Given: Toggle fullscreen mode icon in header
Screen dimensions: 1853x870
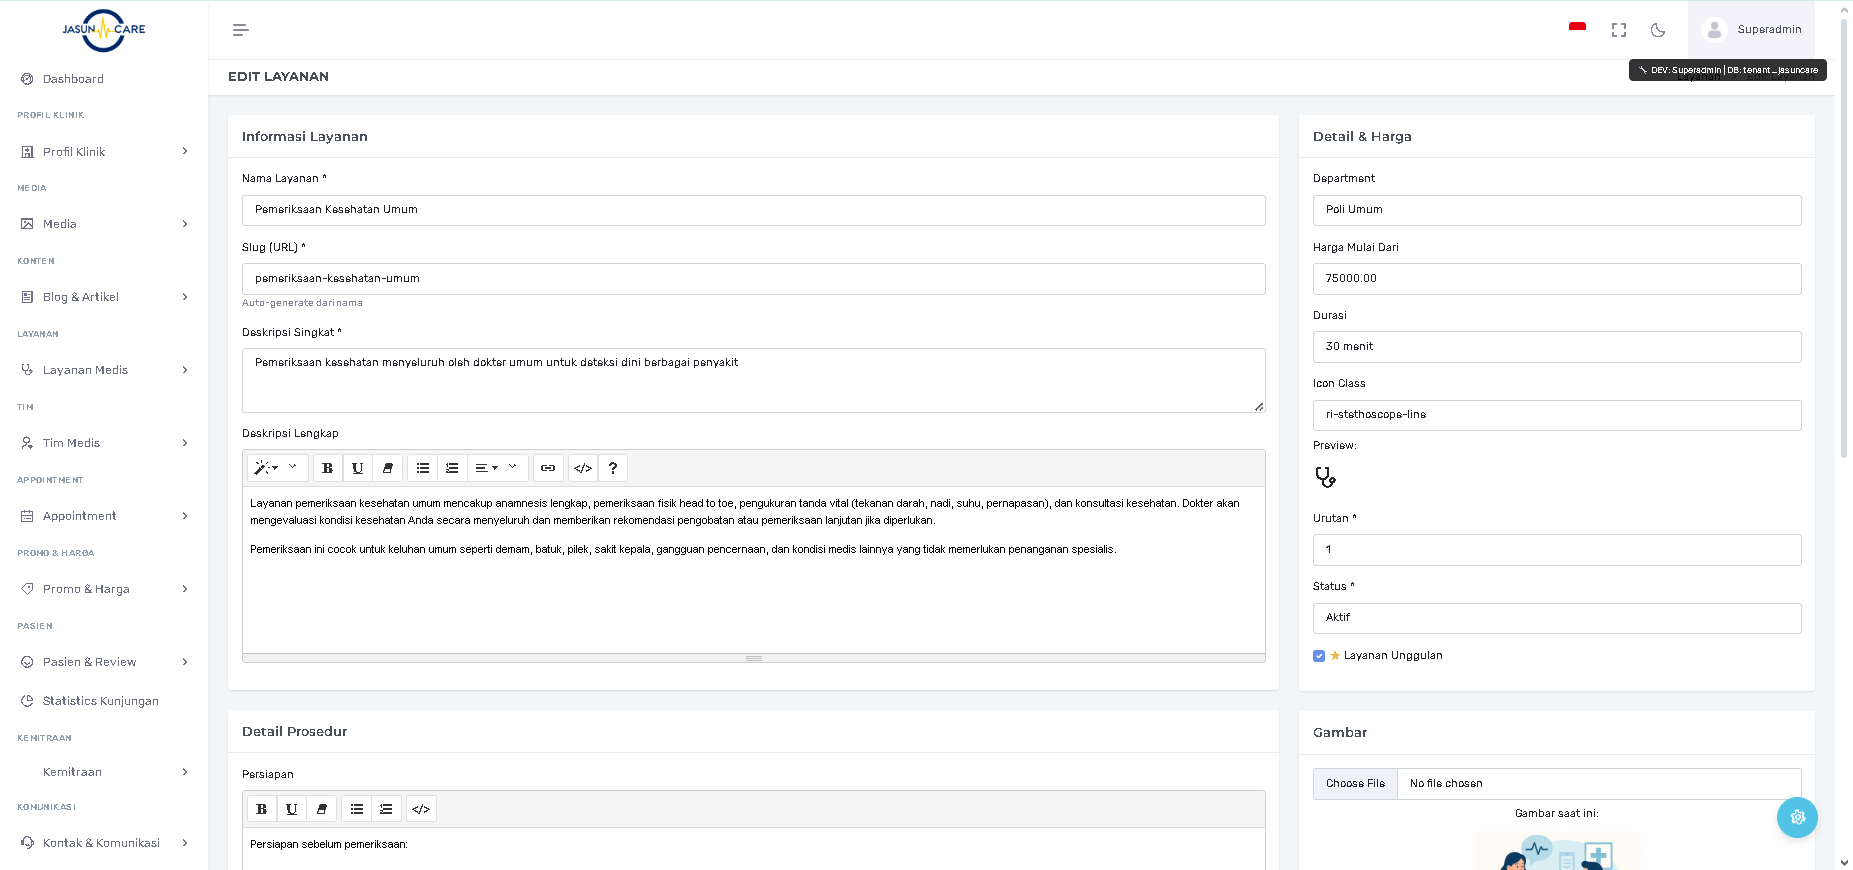Looking at the screenshot, I should pos(1619,30).
